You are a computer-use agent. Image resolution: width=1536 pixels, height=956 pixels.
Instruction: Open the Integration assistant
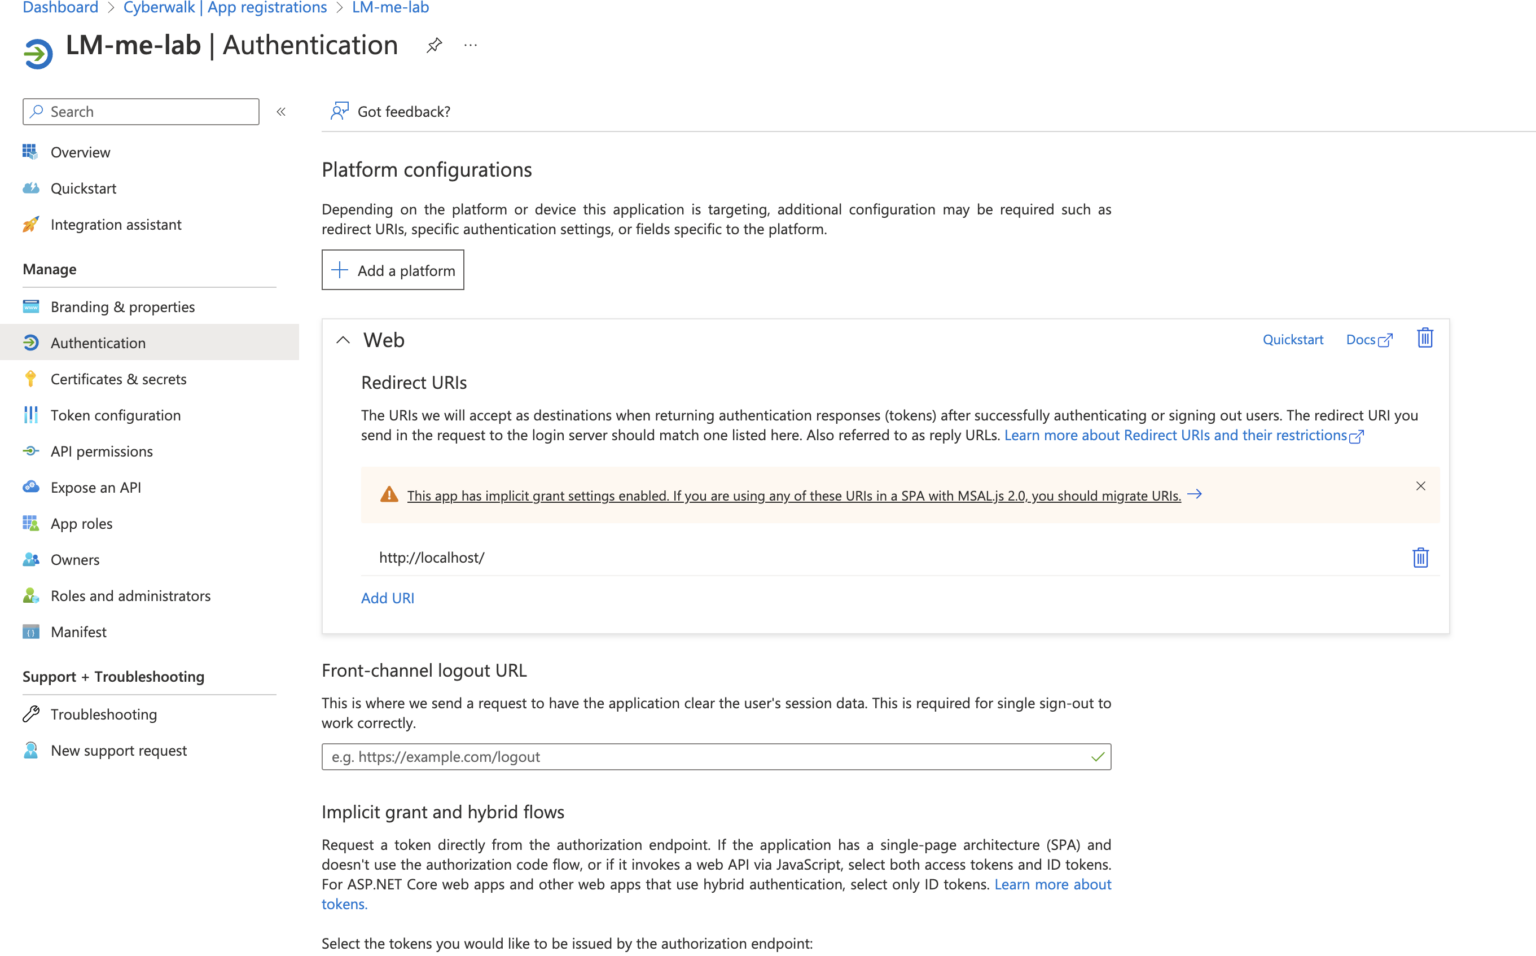click(x=115, y=224)
